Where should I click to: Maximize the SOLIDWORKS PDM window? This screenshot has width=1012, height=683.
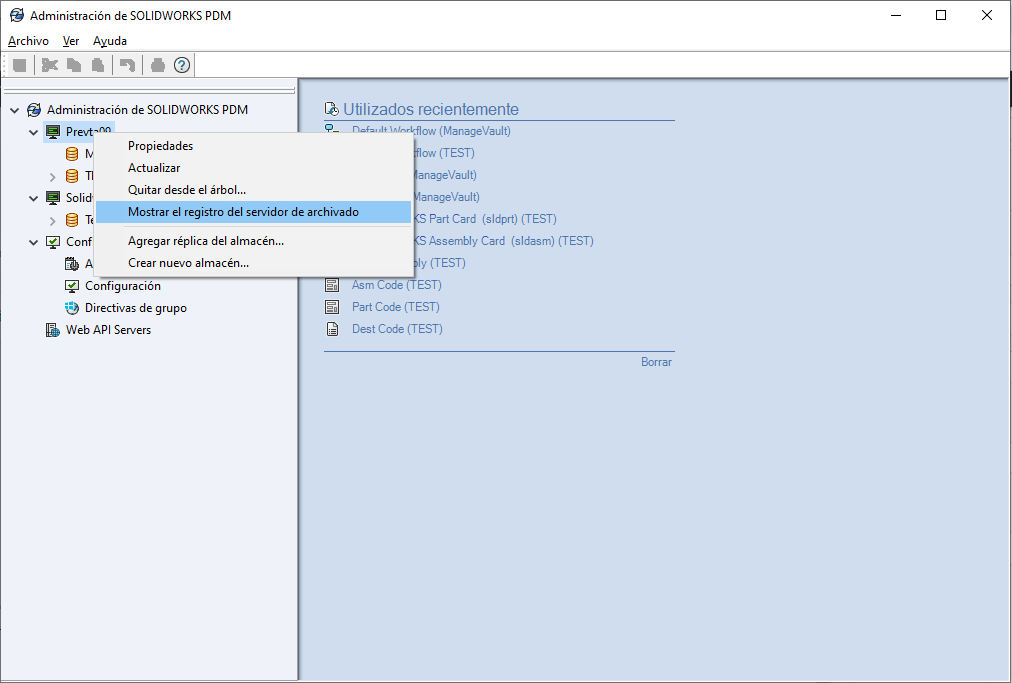click(941, 15)
